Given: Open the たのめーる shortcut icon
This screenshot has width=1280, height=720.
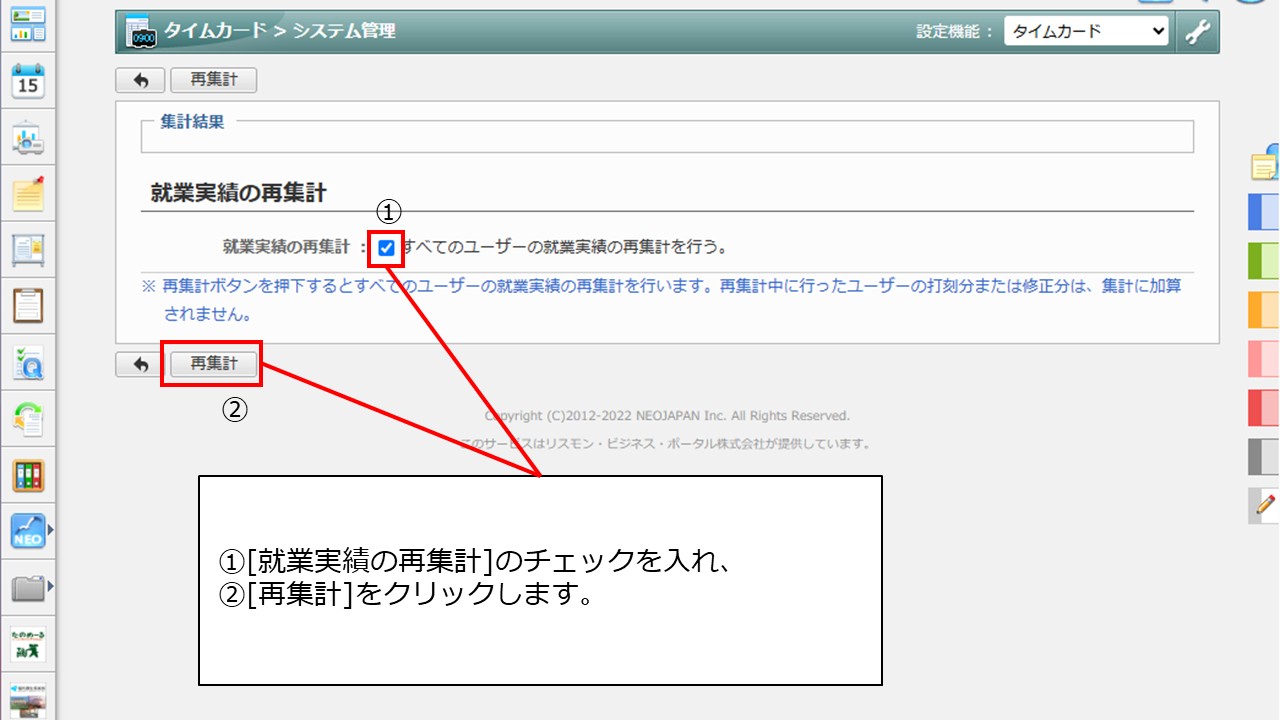Looking at the screenshot, I should tap(28, 645).
